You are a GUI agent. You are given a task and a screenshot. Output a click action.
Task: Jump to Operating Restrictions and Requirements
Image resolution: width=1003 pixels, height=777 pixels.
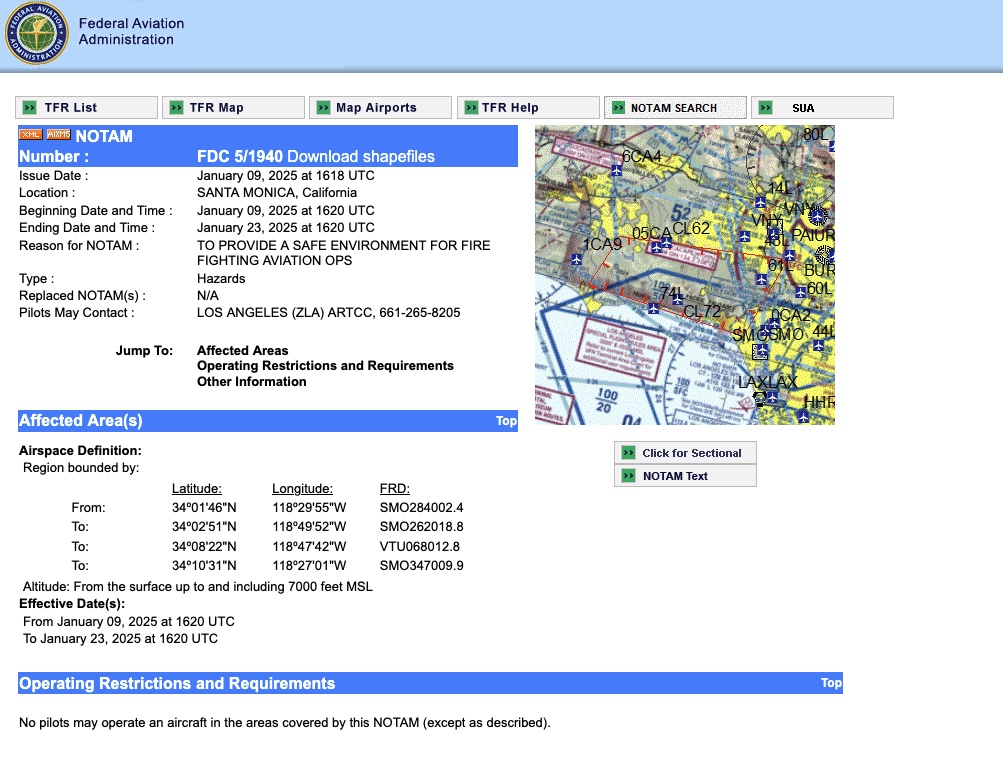325,366
